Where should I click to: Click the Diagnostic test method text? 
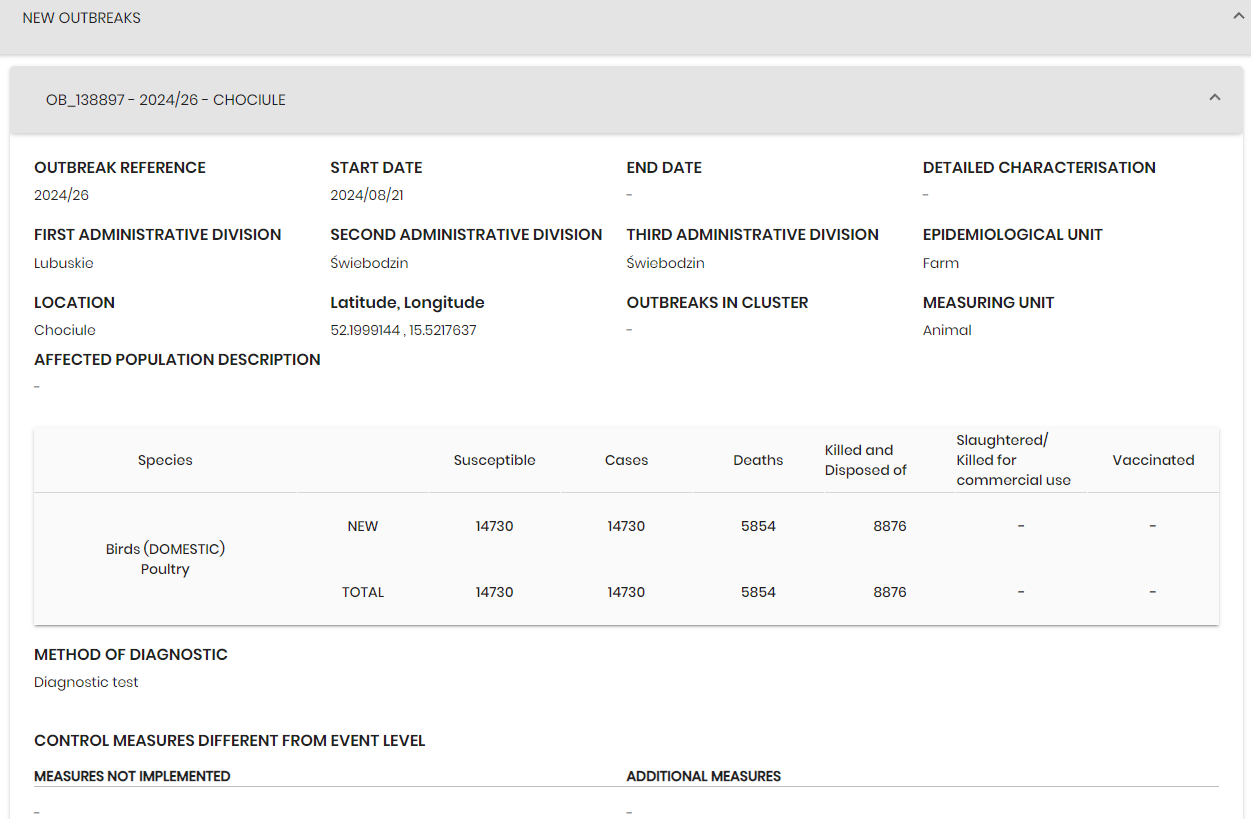pyautogui.click(x=86, y=682)
